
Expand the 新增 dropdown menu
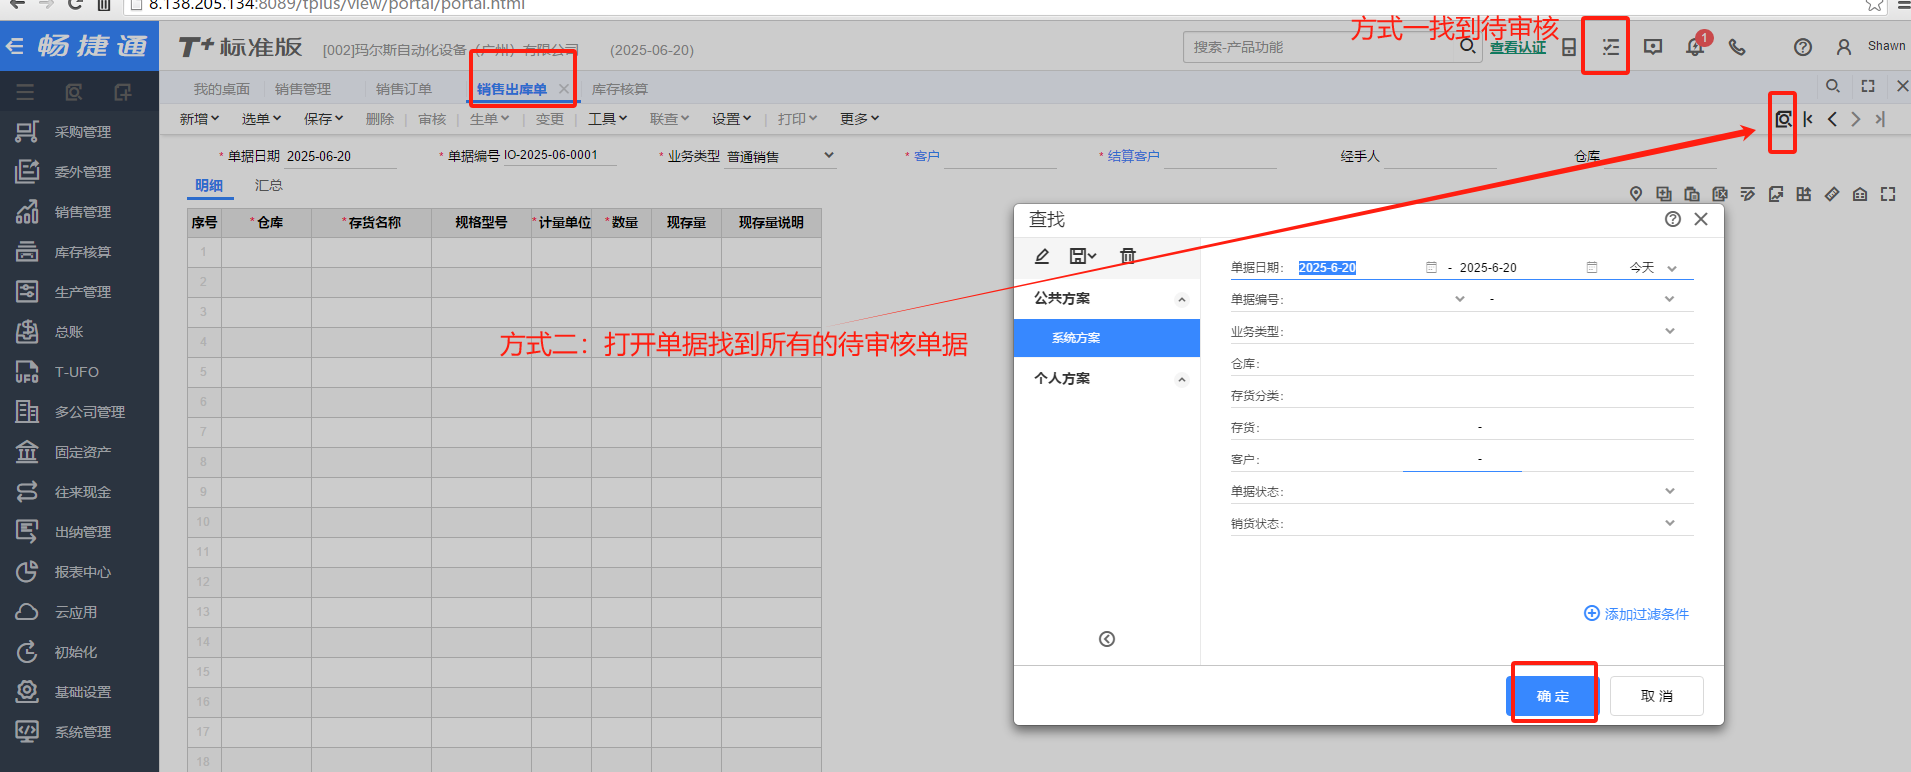click(x=199, y=119)
